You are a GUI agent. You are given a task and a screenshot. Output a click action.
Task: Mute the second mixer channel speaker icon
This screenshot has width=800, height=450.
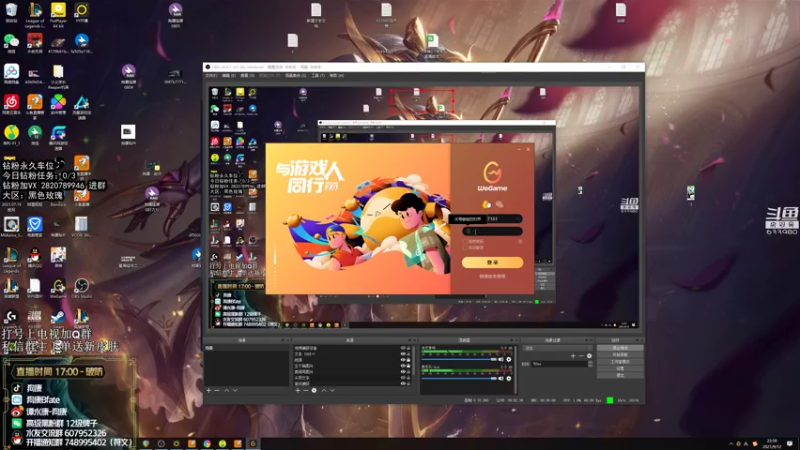coord(501,378)
